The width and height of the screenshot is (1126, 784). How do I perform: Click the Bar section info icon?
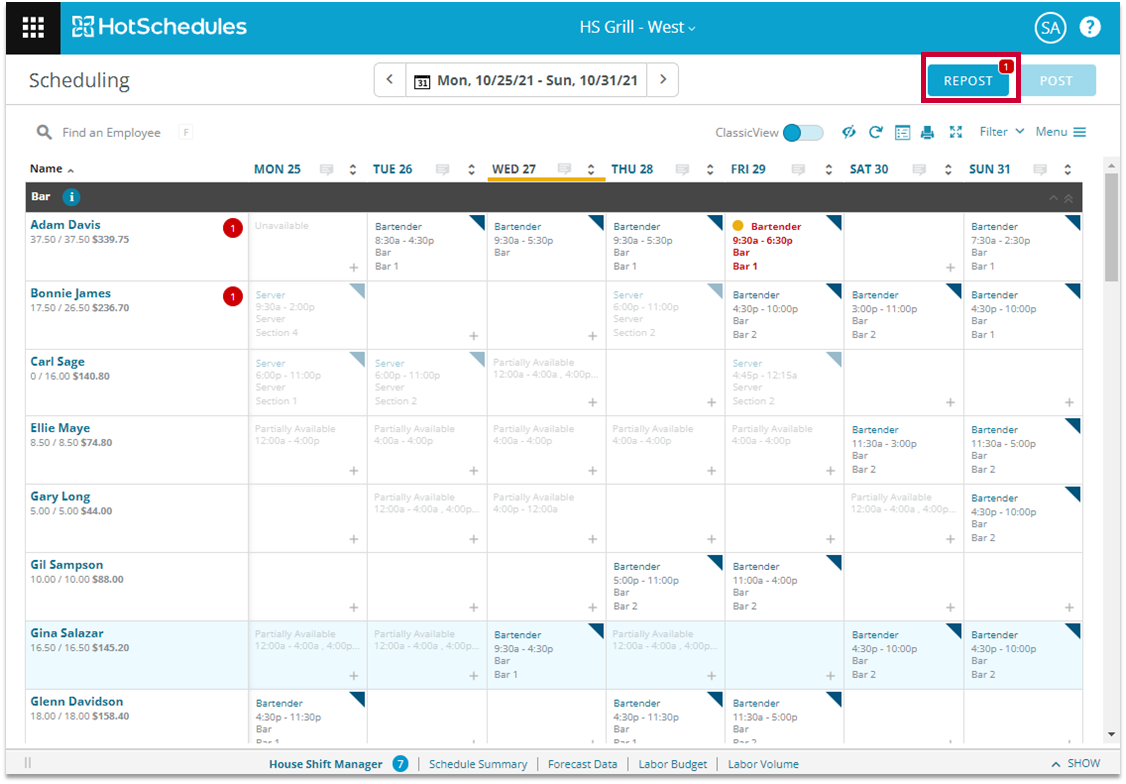click(72, 197)
